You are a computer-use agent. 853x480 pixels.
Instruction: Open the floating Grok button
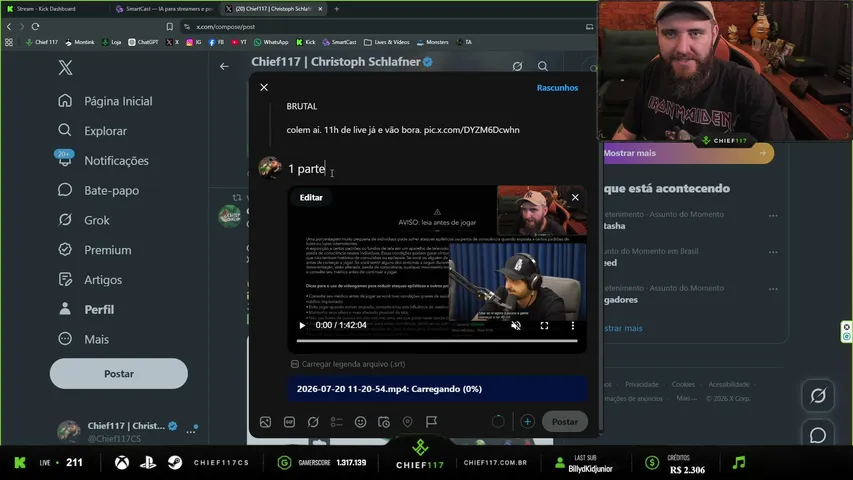[818, 396]
